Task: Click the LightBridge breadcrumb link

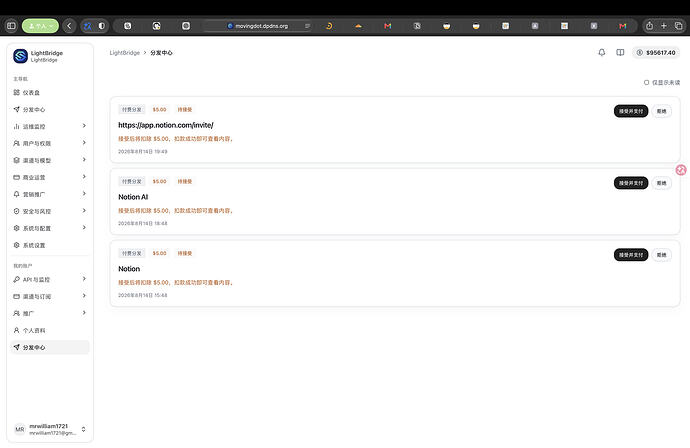Action: [125, 53]
